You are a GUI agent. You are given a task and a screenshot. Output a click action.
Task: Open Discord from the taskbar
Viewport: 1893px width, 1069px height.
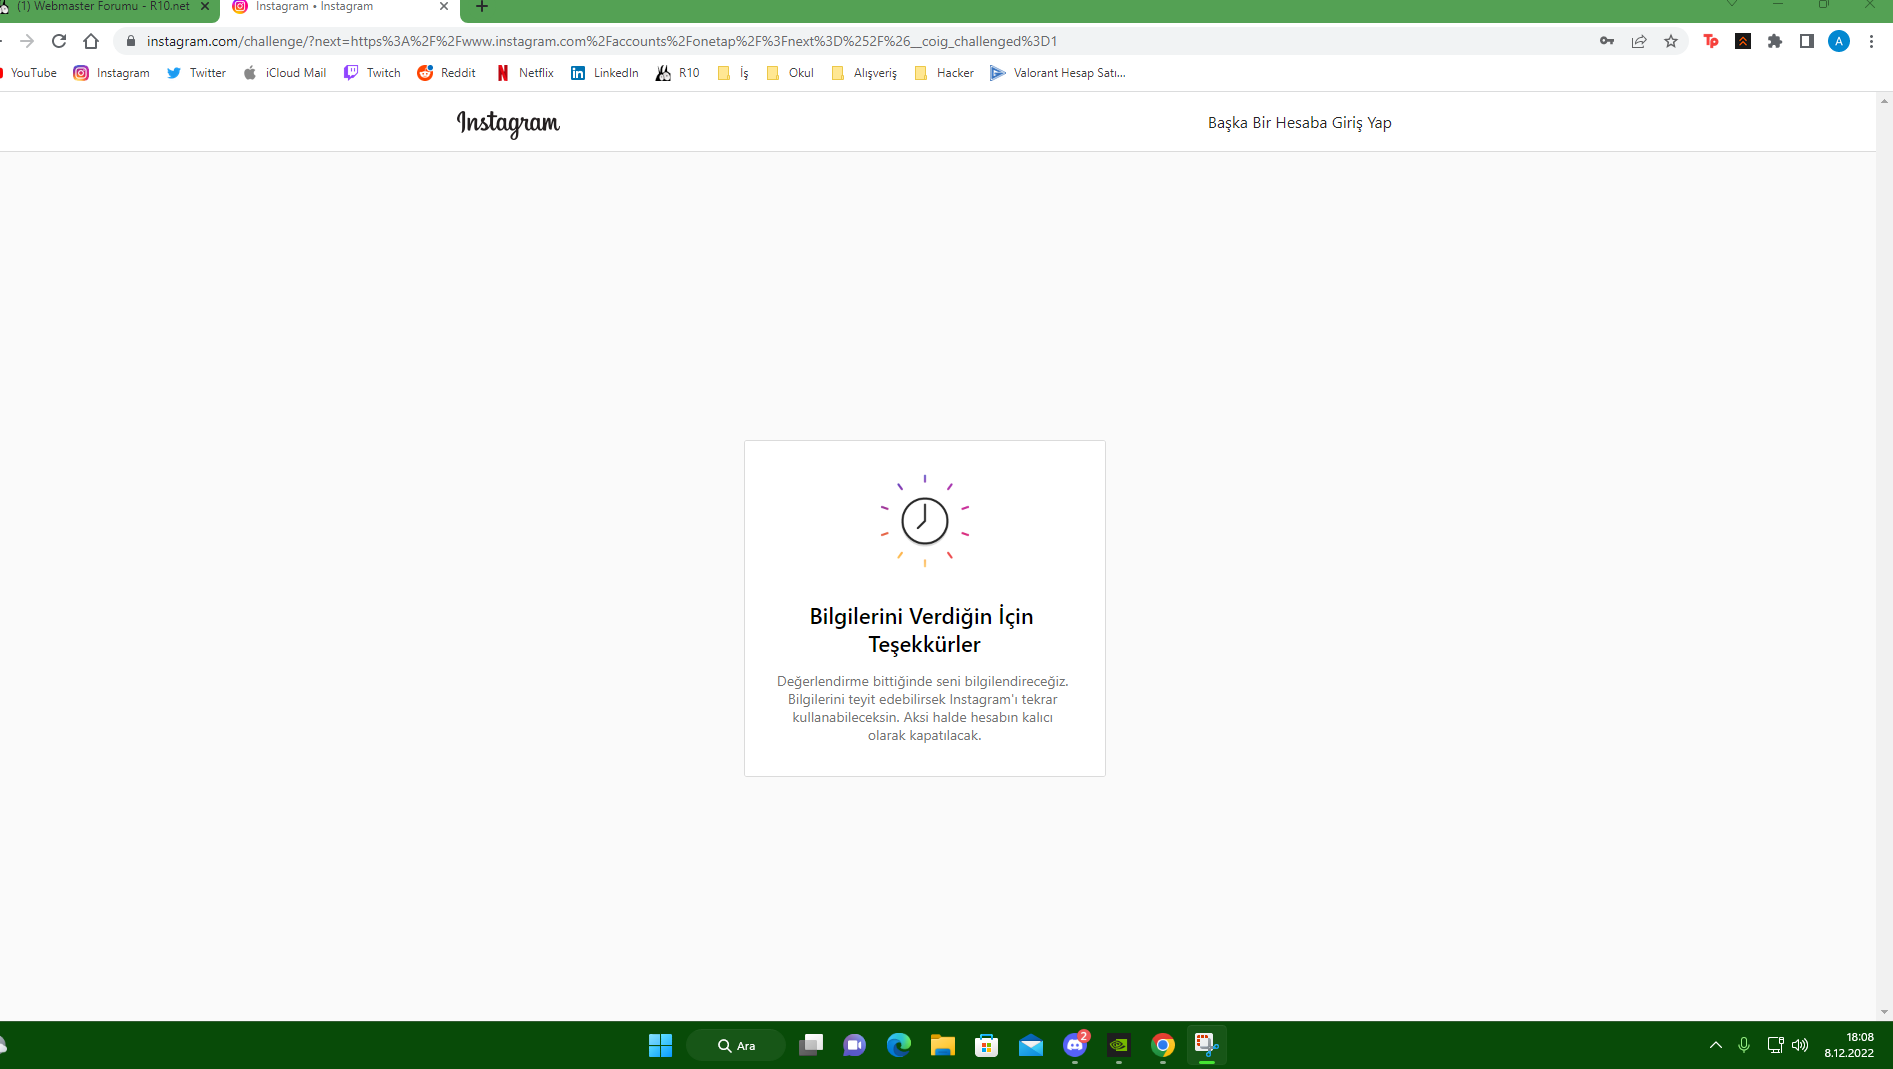pos(1075,1046)
